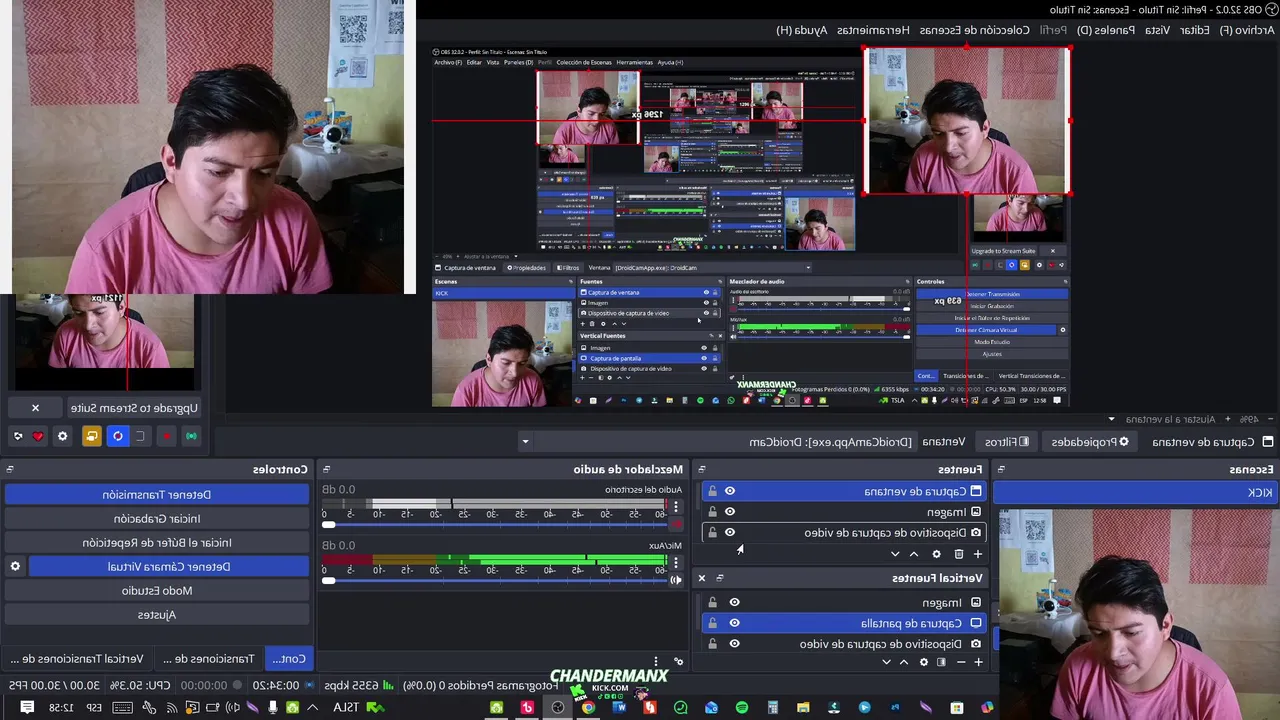1280x720 pixels.
Task: Click Iniciar el Búfer de Repetición
Action: tap(157, 542)
